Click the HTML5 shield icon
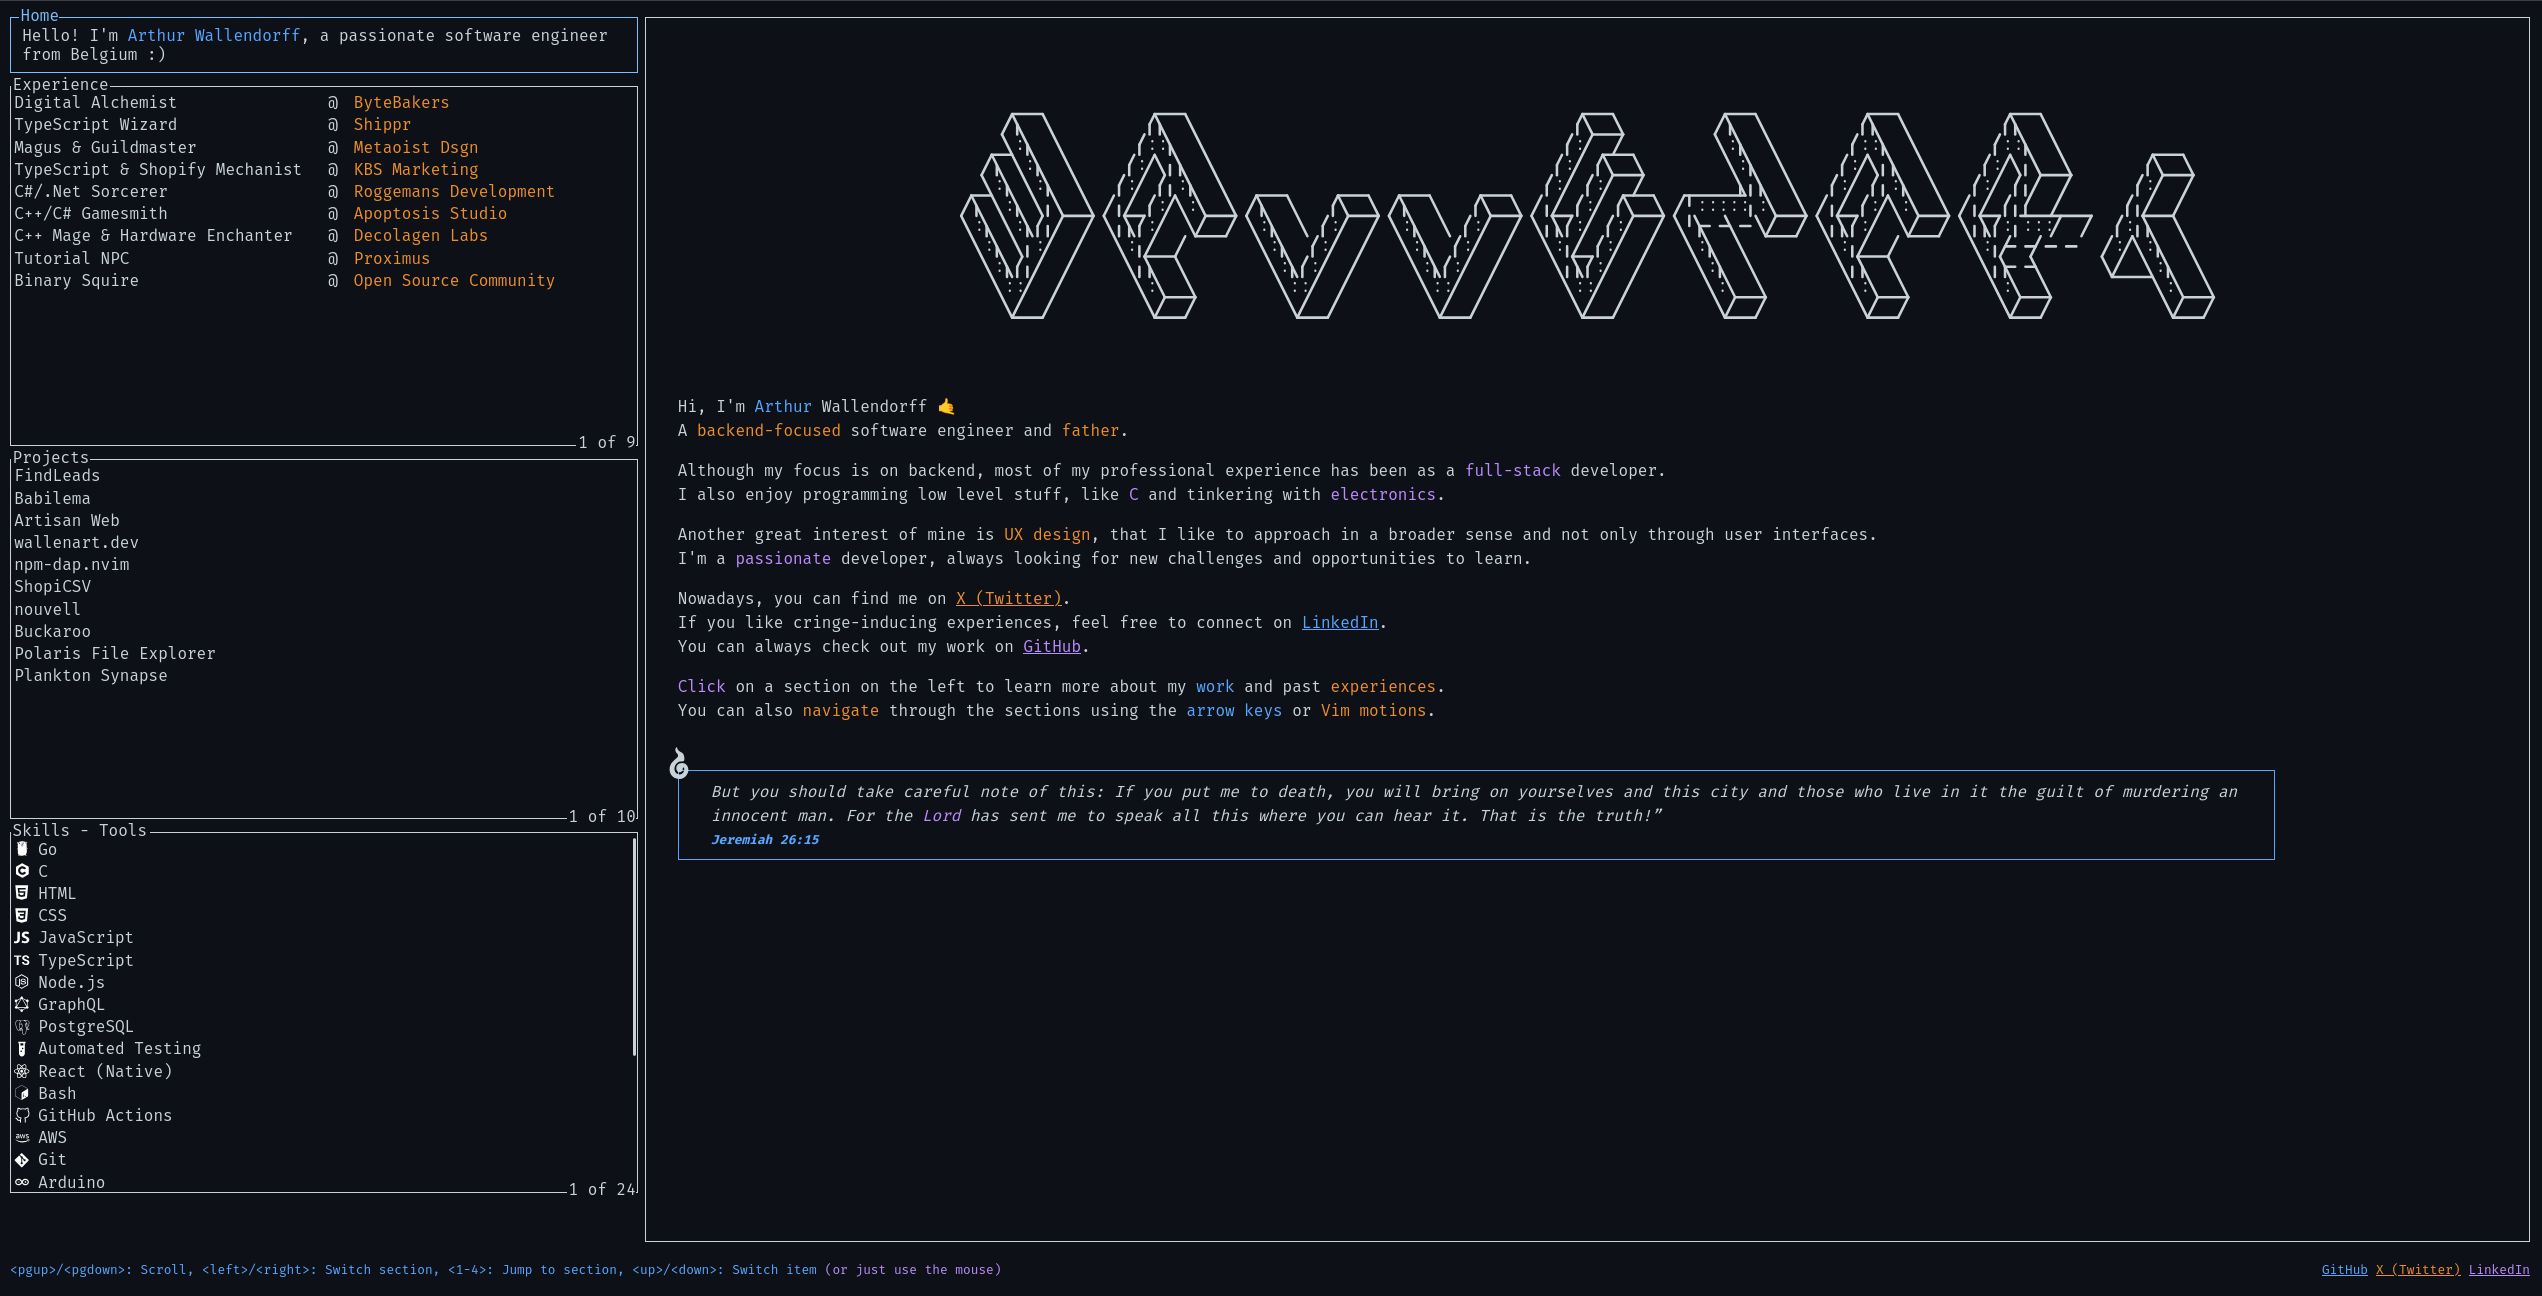Screen dimensions: 2542x1296 [x=22, y=893]
